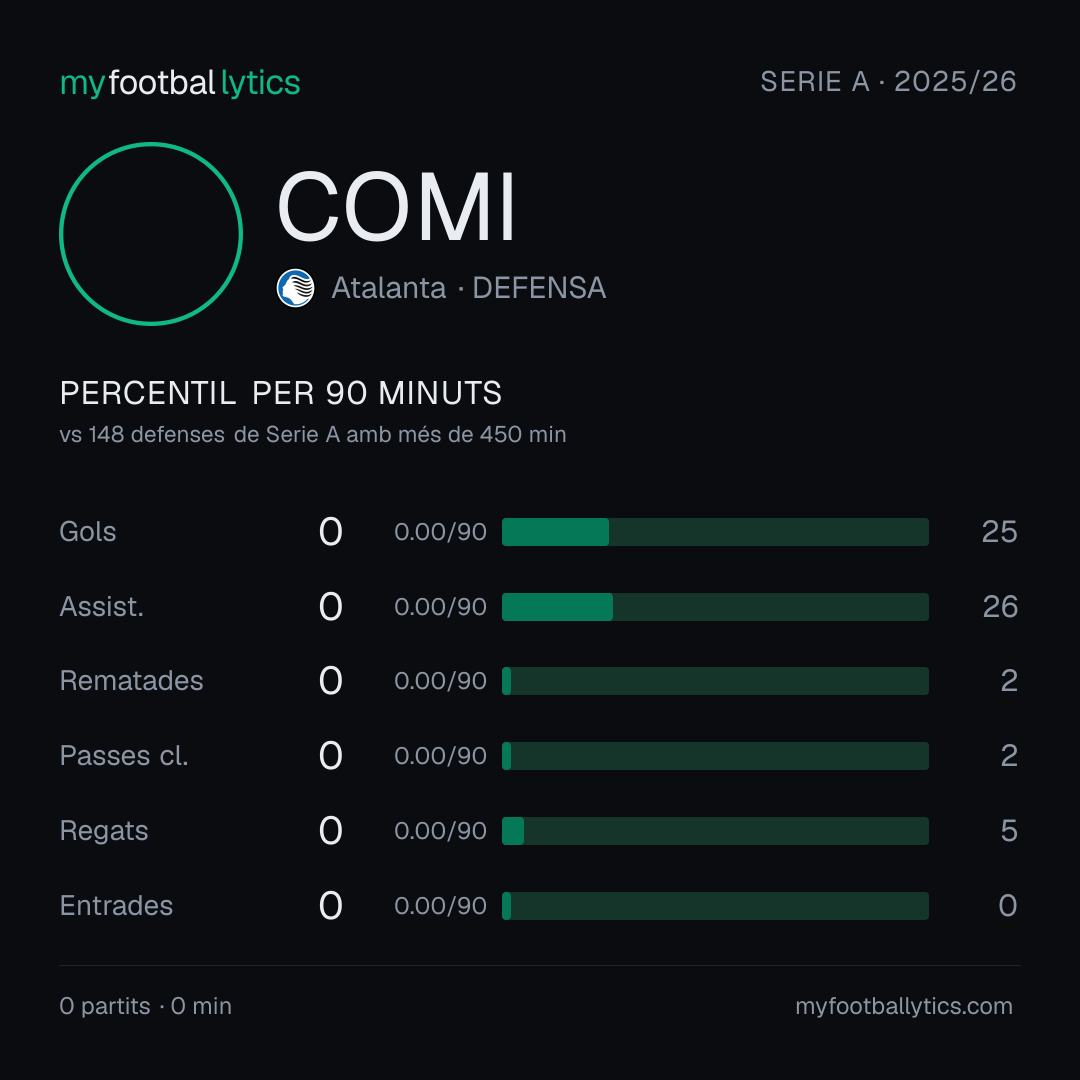Screen dimensions: 1080x1080
Task: Click the Gols stat label
Action: tap(87, 532)
